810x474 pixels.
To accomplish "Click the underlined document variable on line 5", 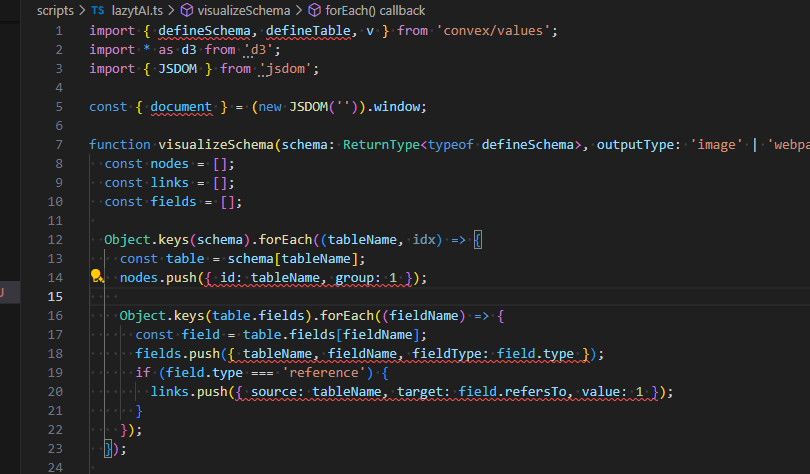I will pos(181,106).
